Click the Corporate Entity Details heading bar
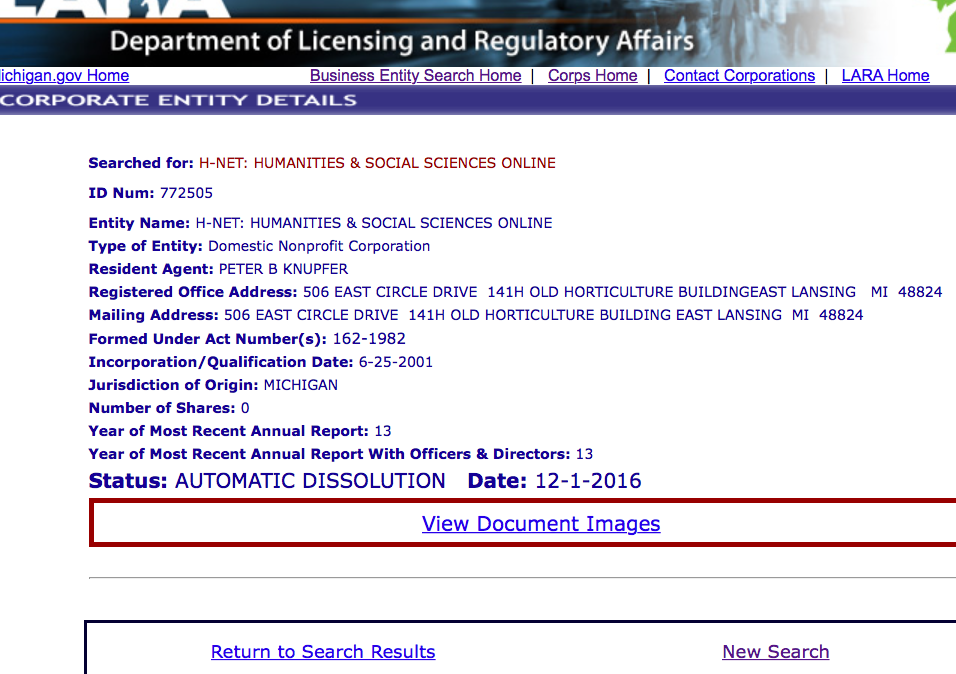Screen dimensions: 956x674 (180, 100)
